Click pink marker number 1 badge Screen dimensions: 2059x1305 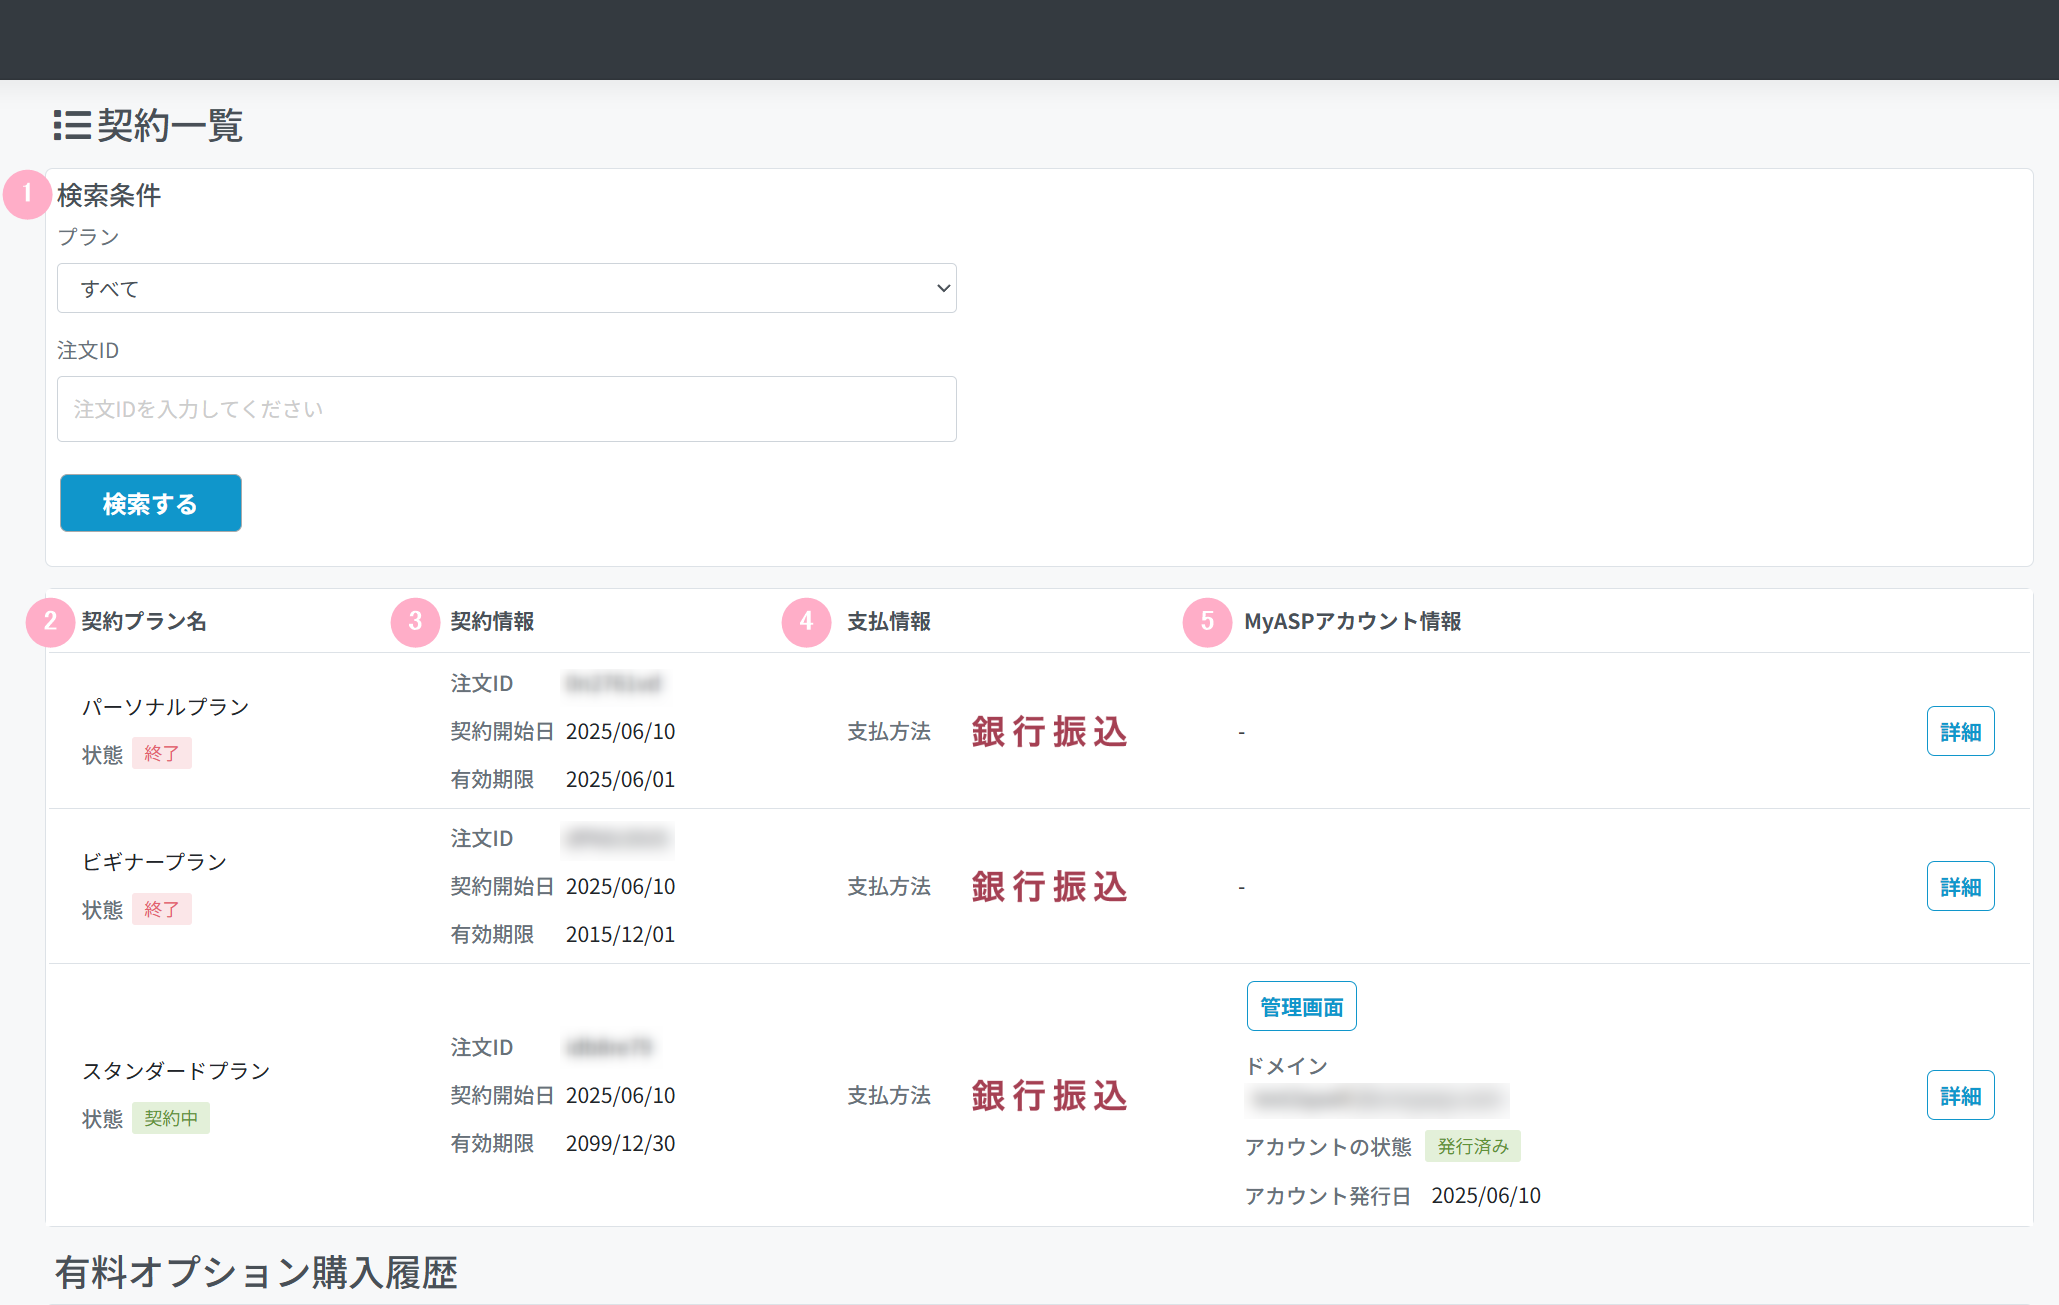click(x=27, y=194)
